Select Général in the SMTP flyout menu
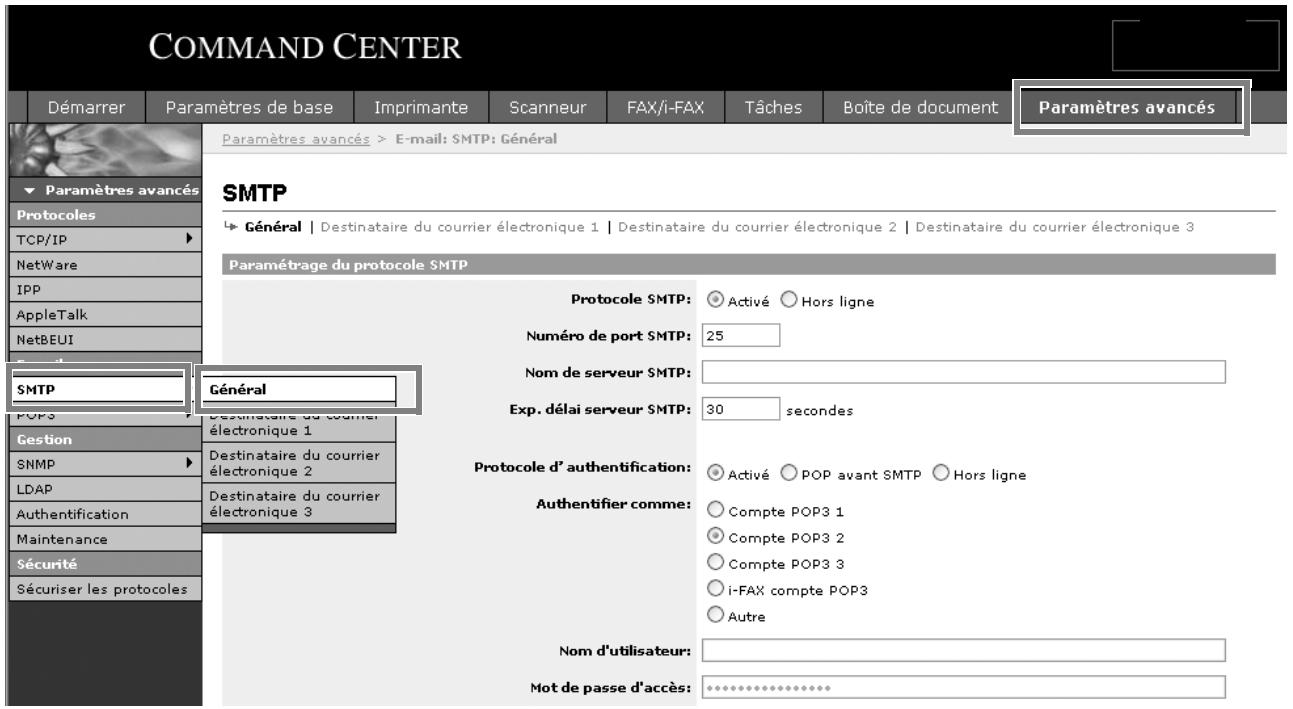1293x709 pixels. [299, 389]
